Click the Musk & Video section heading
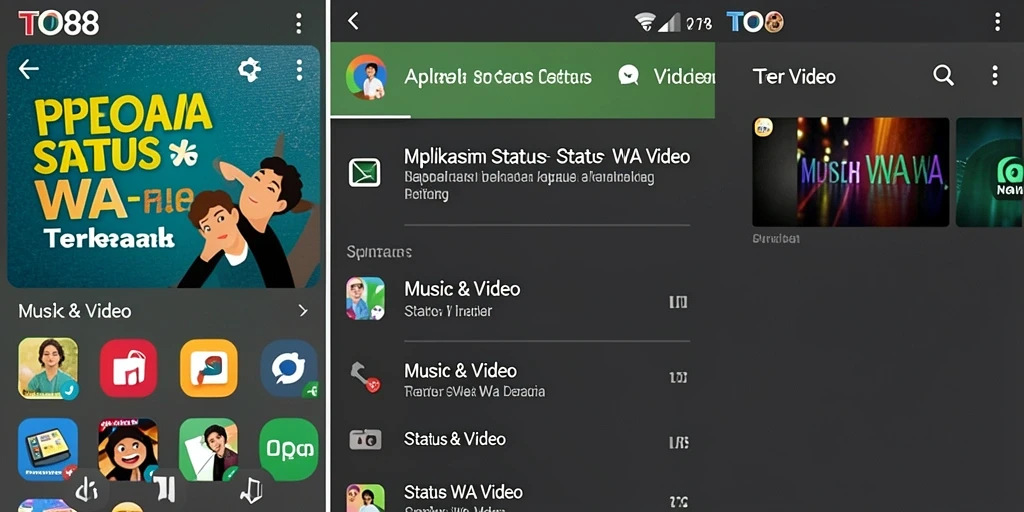The height and width of the screenshot is (512, 1024). [x=74, y=311]
